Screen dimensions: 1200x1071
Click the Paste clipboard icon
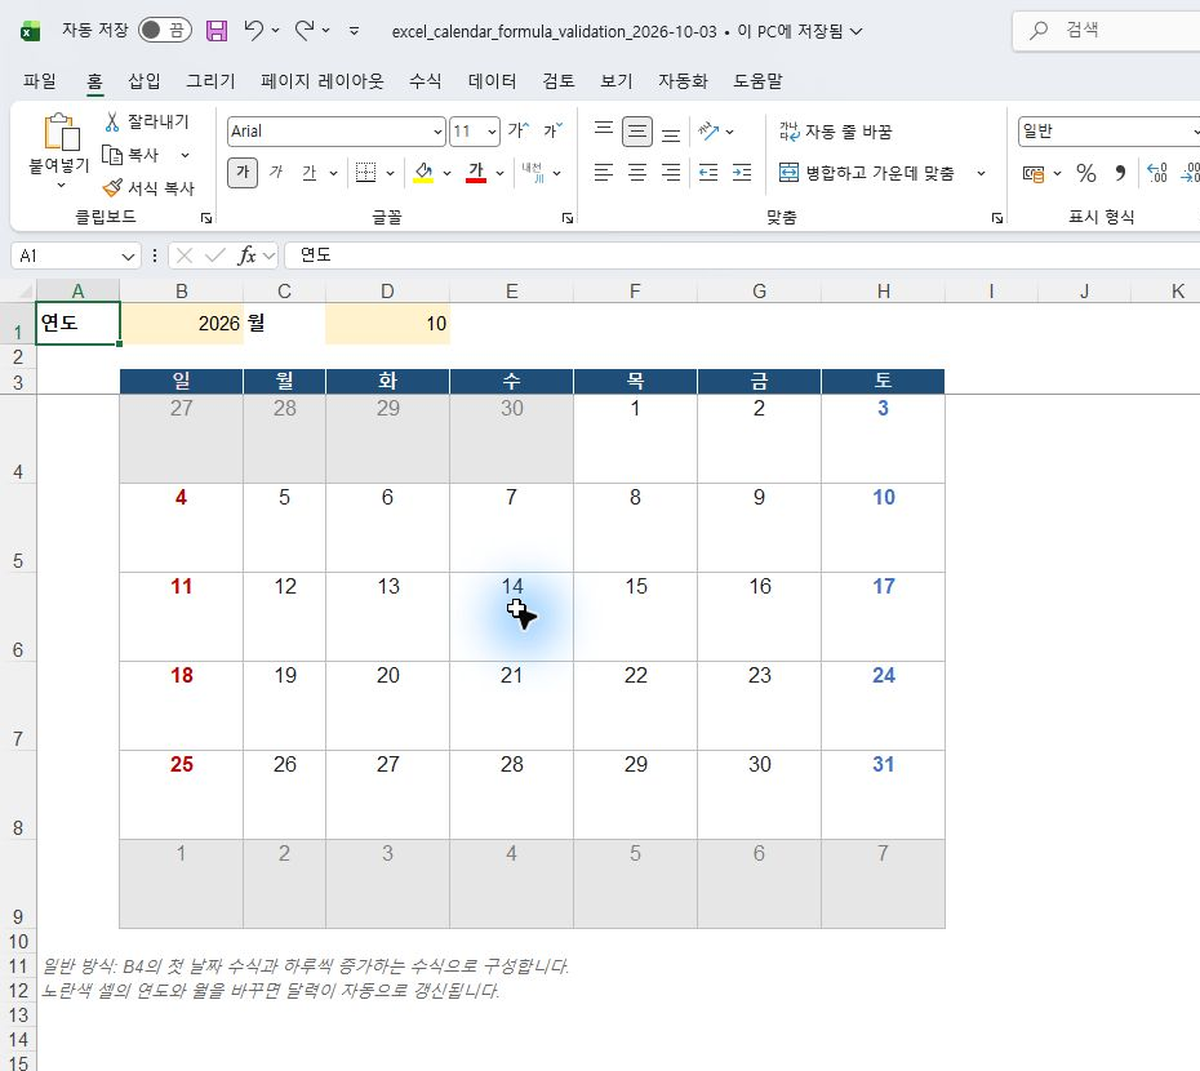tap(60, 132)
